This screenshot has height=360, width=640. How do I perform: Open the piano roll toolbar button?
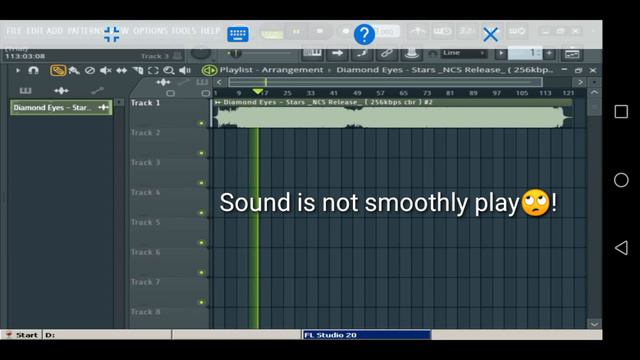[x=312, y=53]
